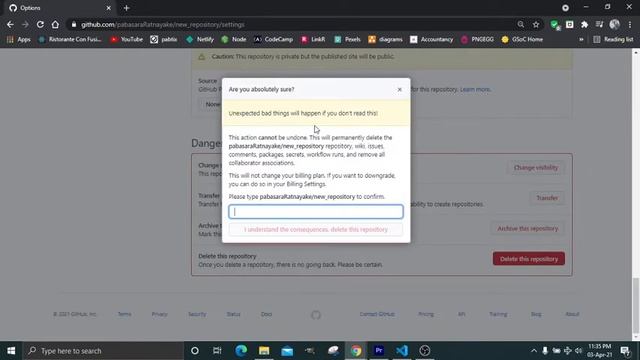
Task: Open the OBS Studio taskbar icon
Action: [424, 351]
